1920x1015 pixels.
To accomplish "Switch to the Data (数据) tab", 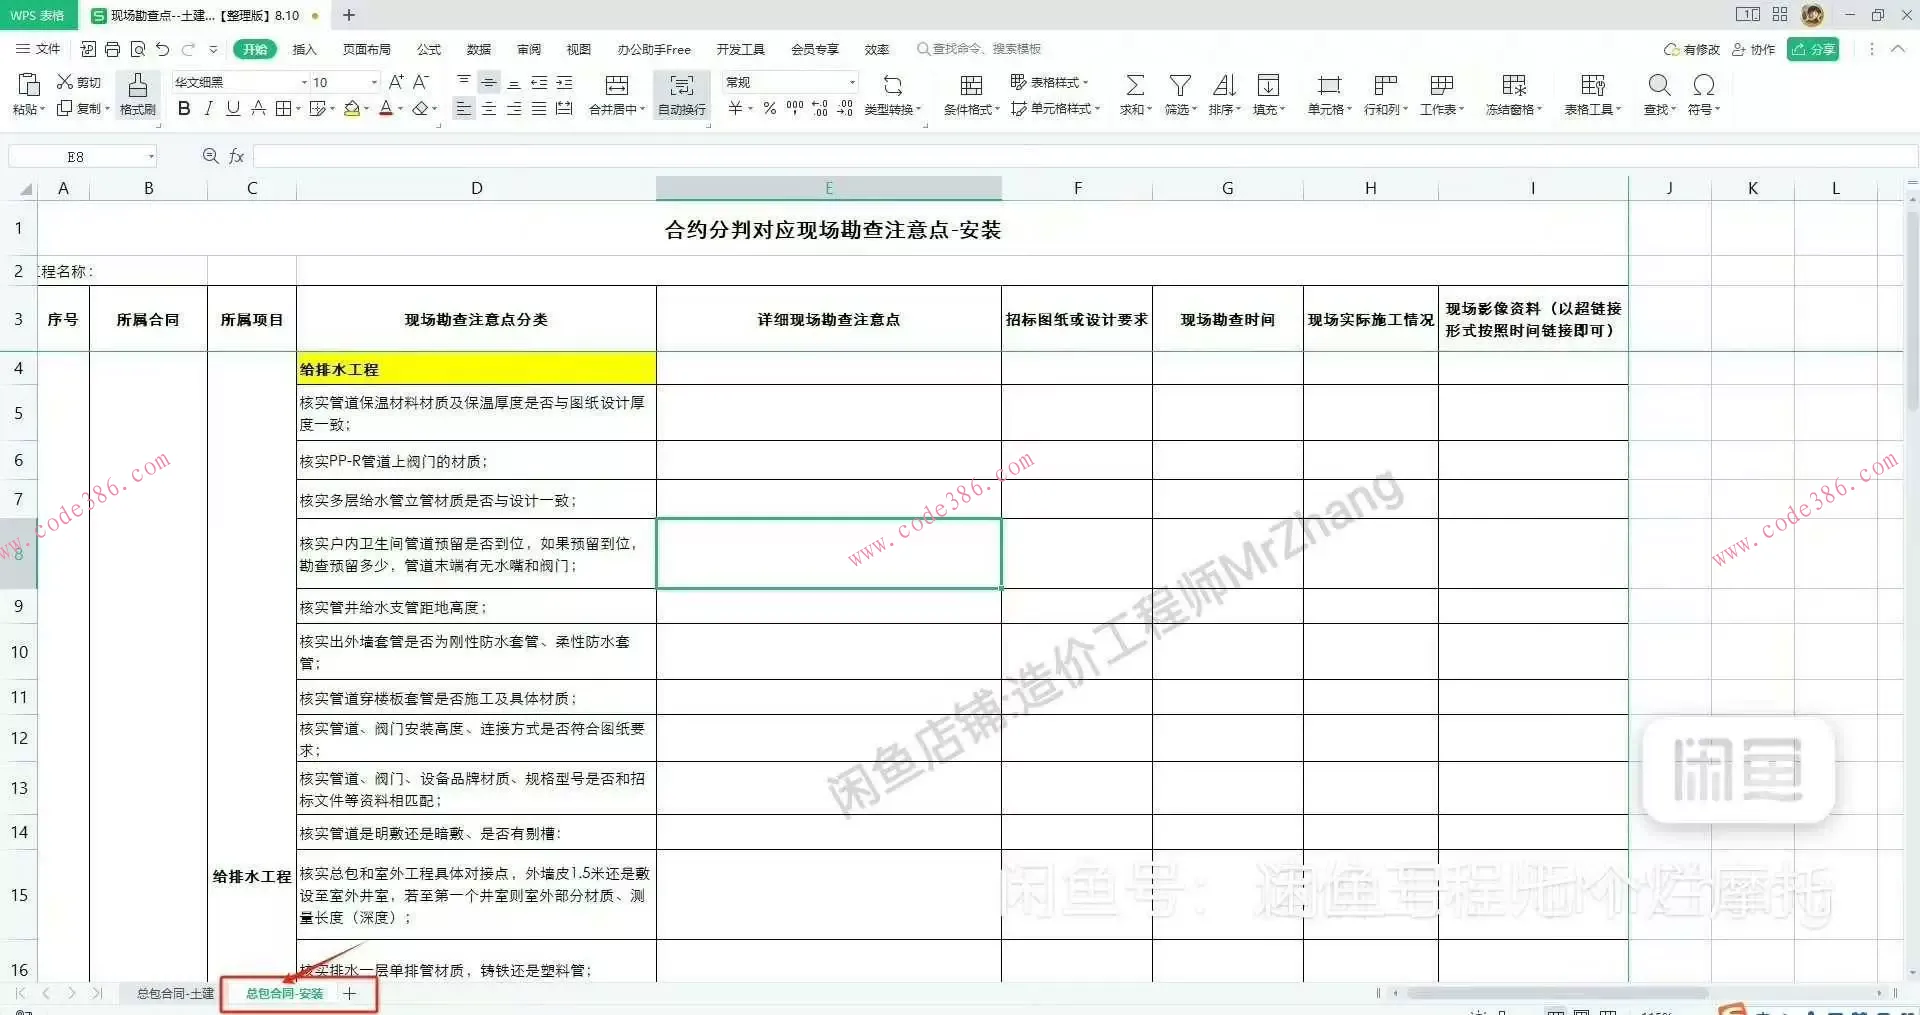I will pos(479,49).
